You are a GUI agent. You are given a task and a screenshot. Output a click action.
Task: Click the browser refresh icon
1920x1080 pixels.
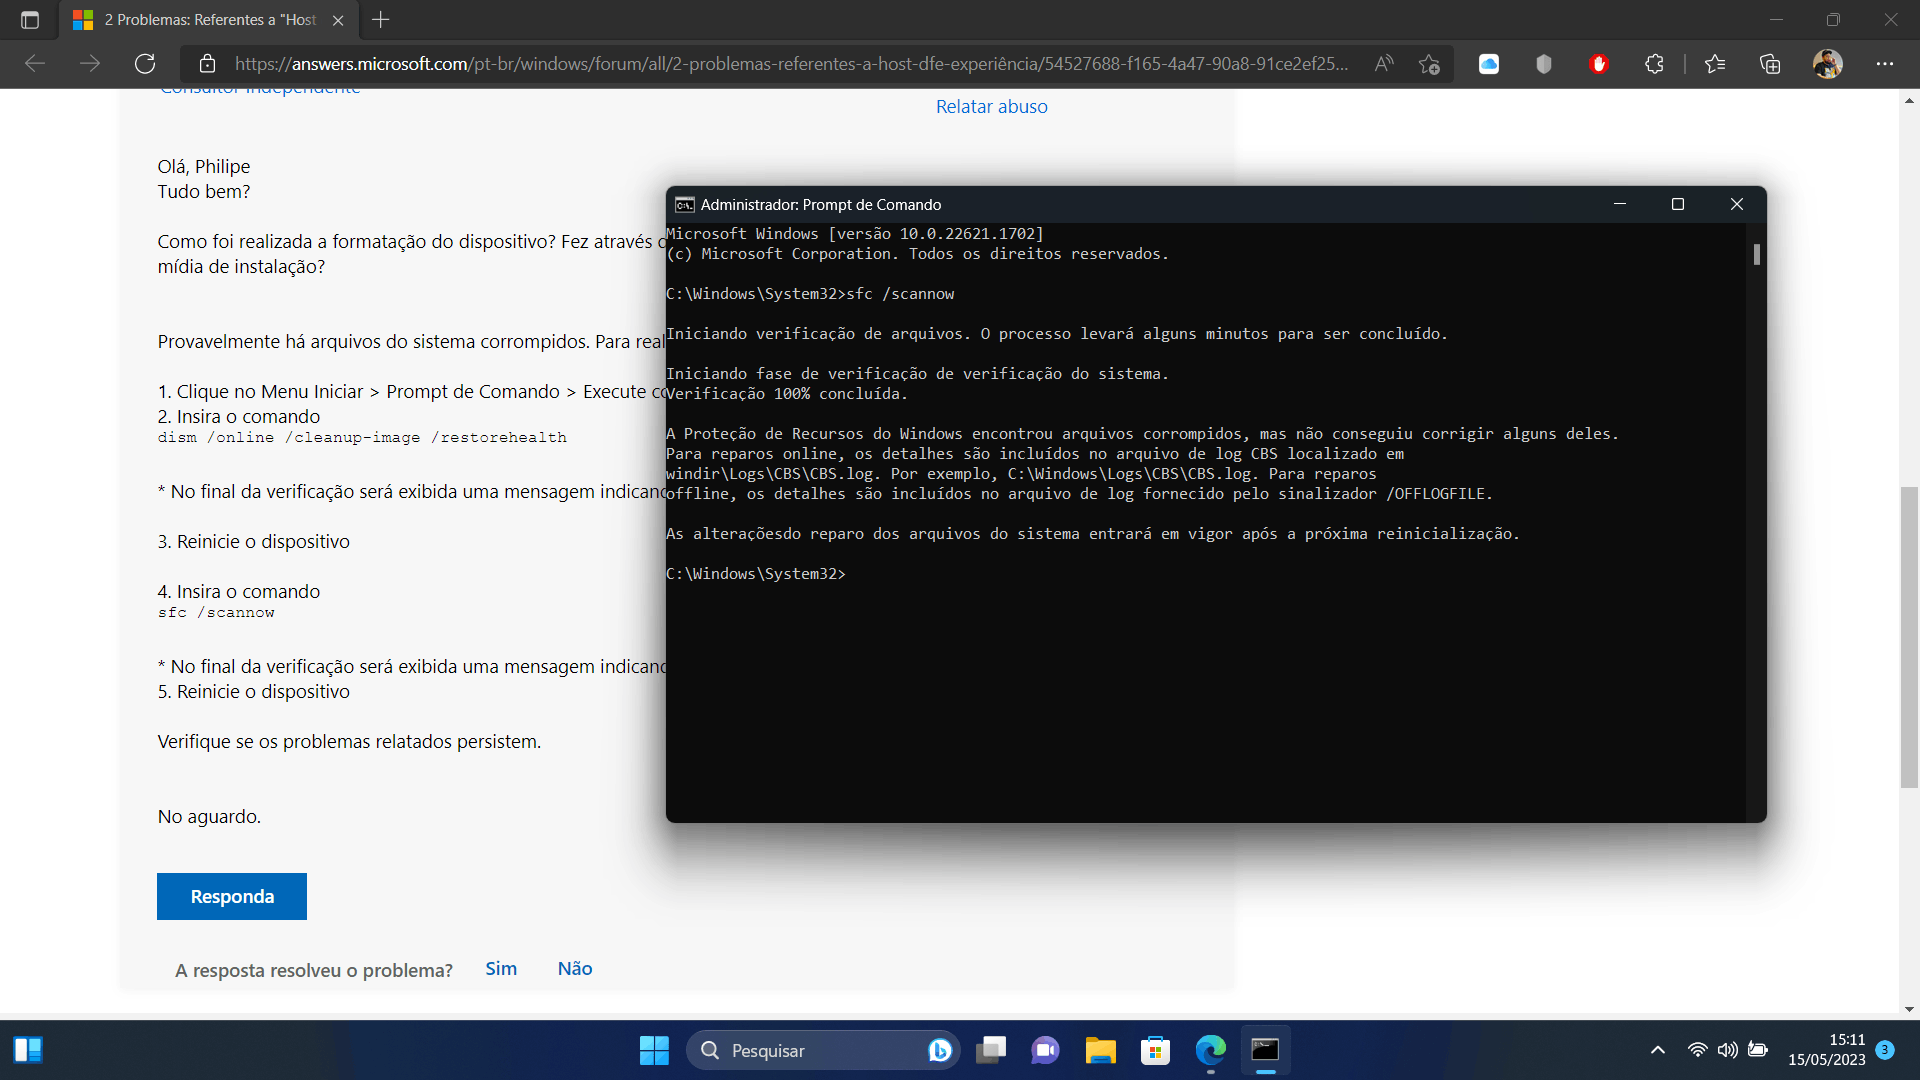point(145,64)
